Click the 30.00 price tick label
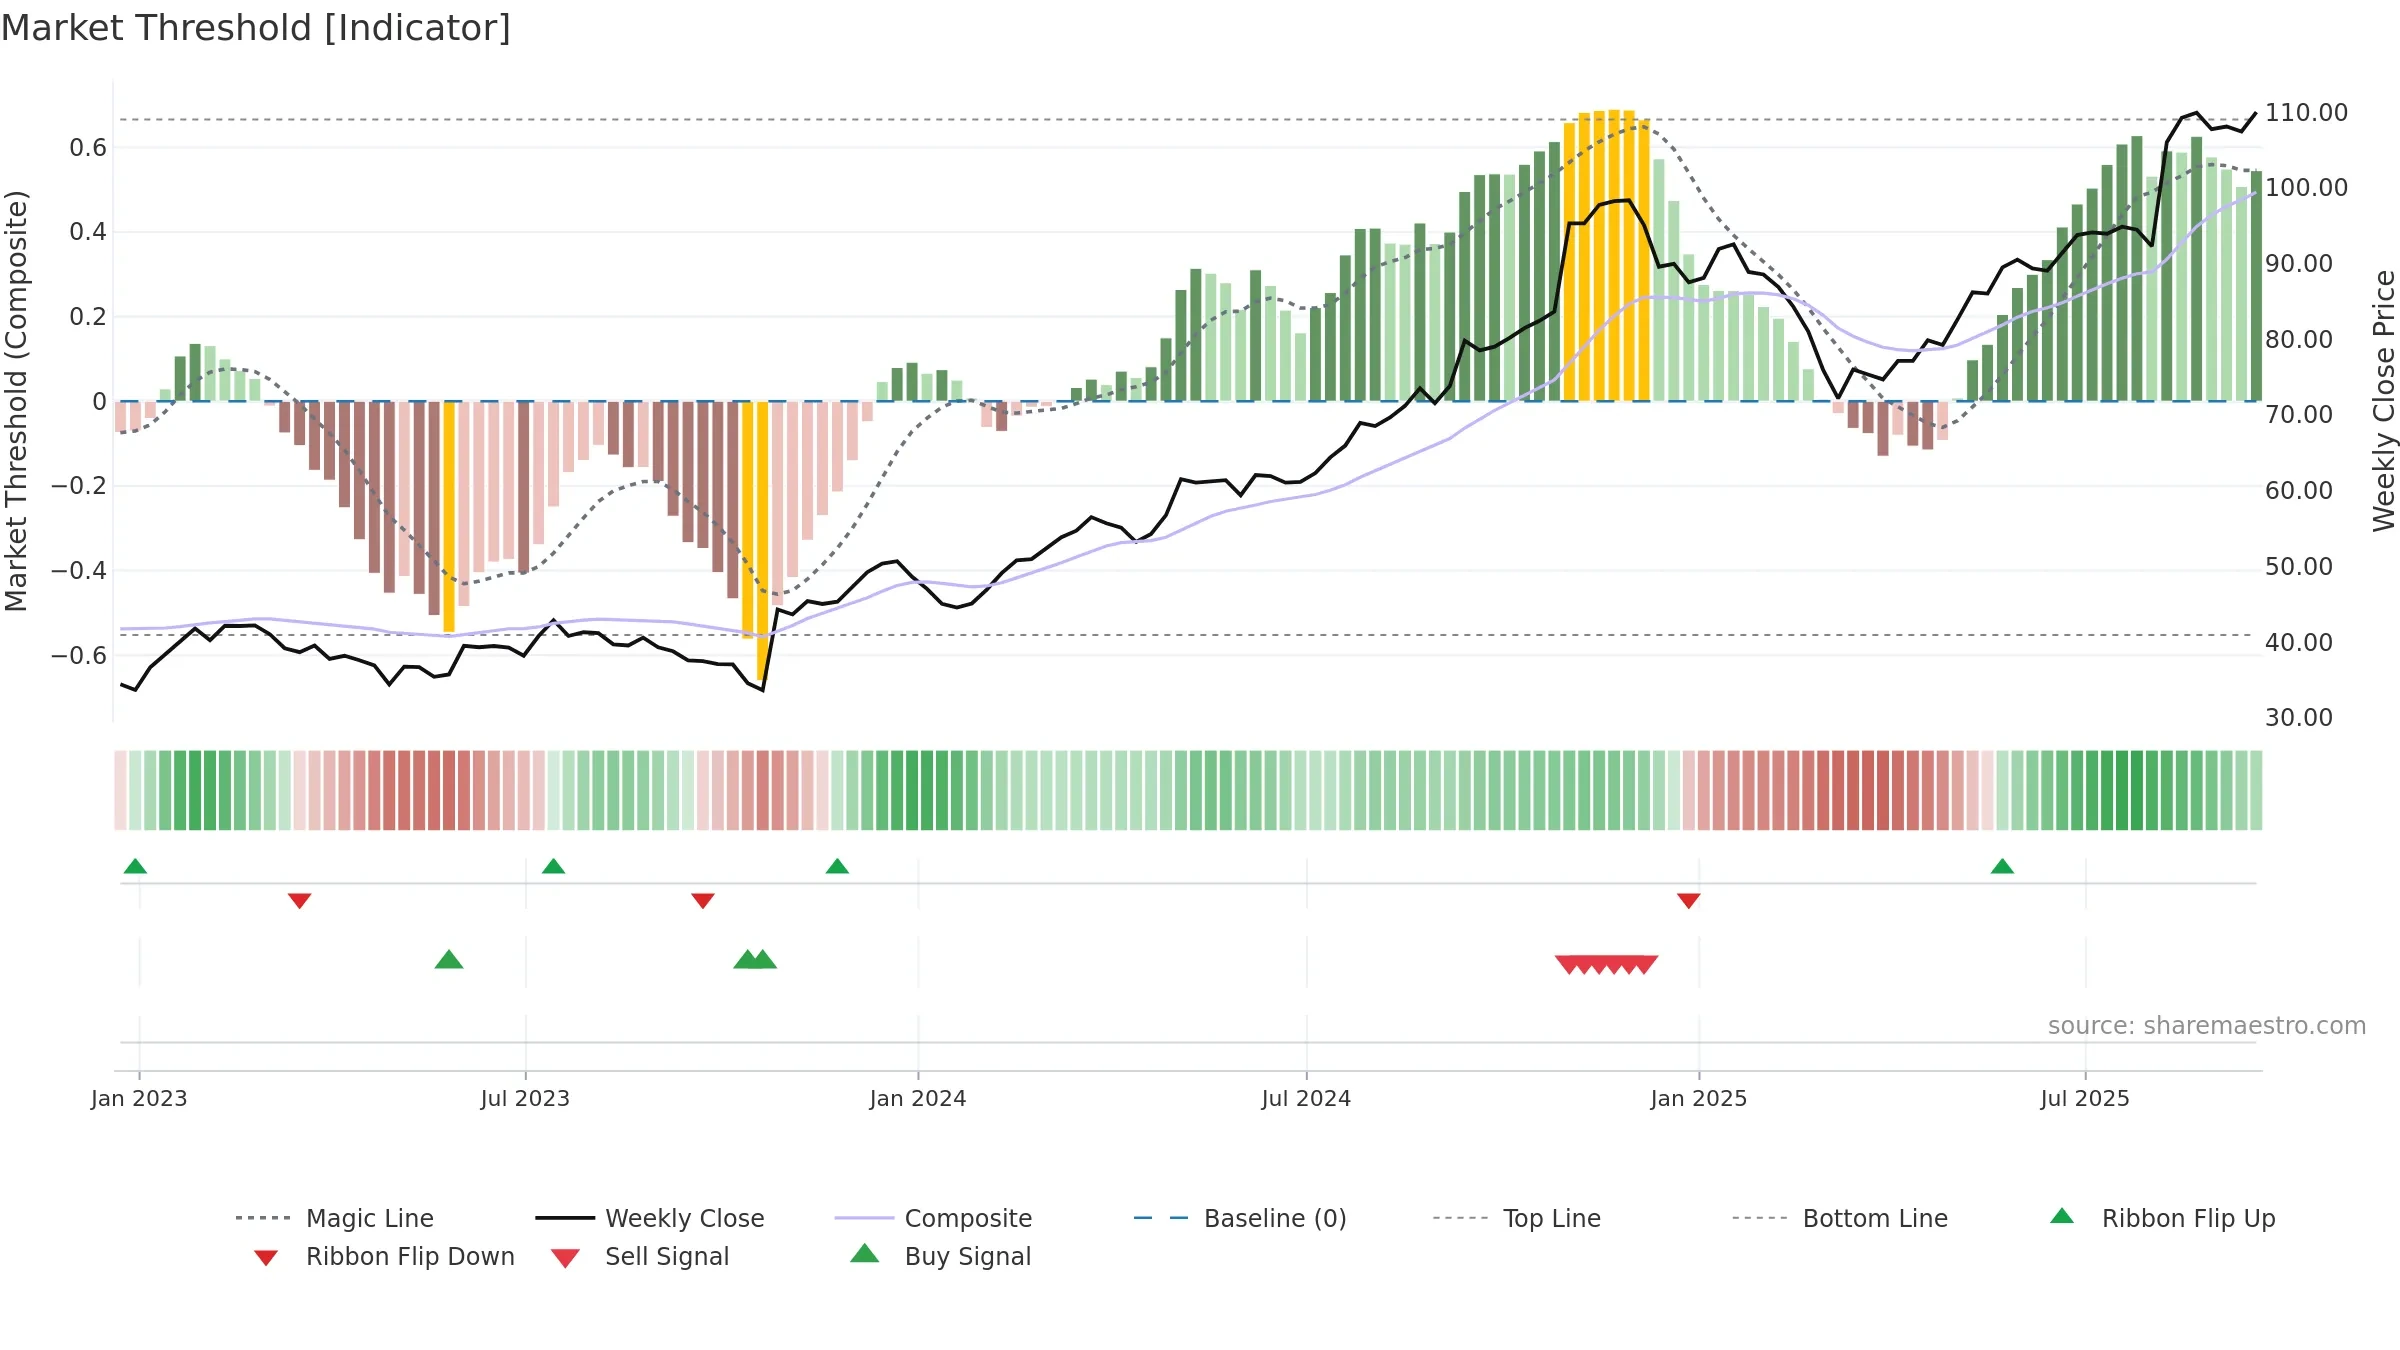 2299,717
